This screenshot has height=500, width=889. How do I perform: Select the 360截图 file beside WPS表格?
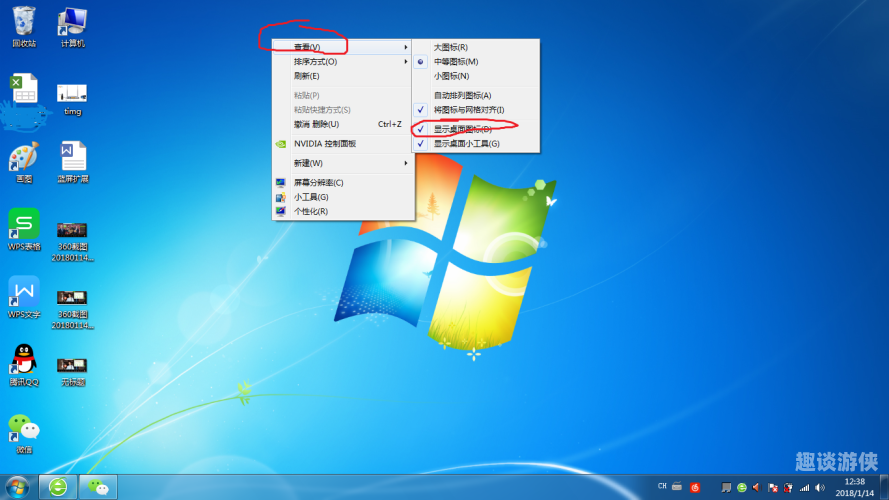[x=73, y=241]
